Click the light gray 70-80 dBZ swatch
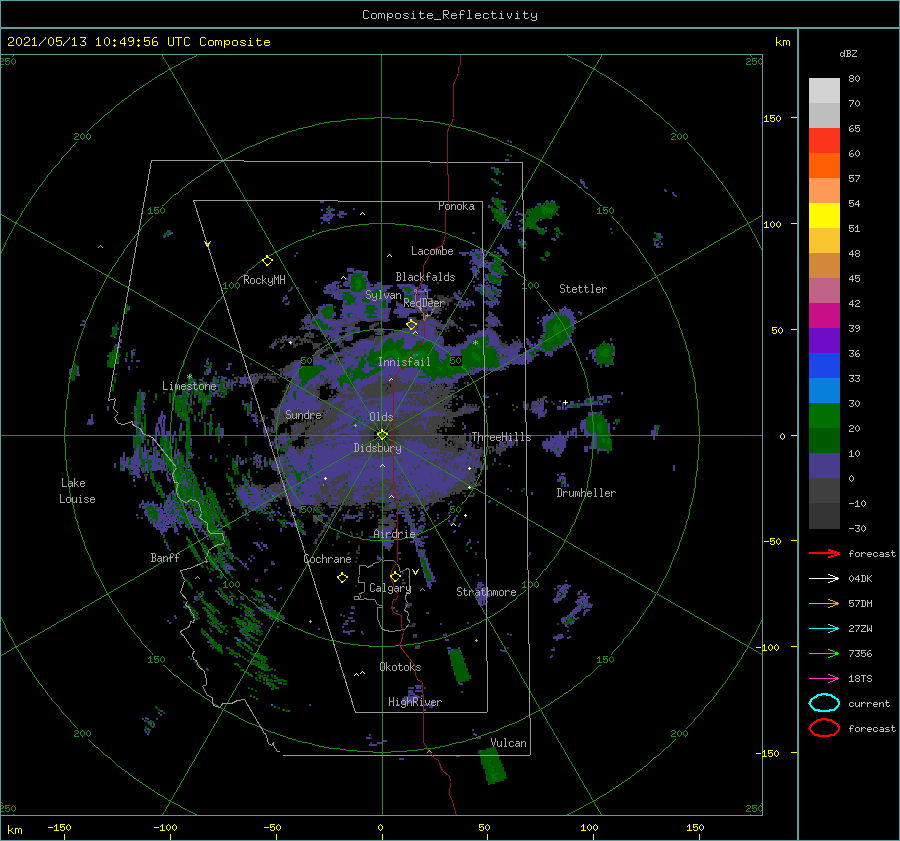This screenshot has height=841, width=900. tap(824, 91)
